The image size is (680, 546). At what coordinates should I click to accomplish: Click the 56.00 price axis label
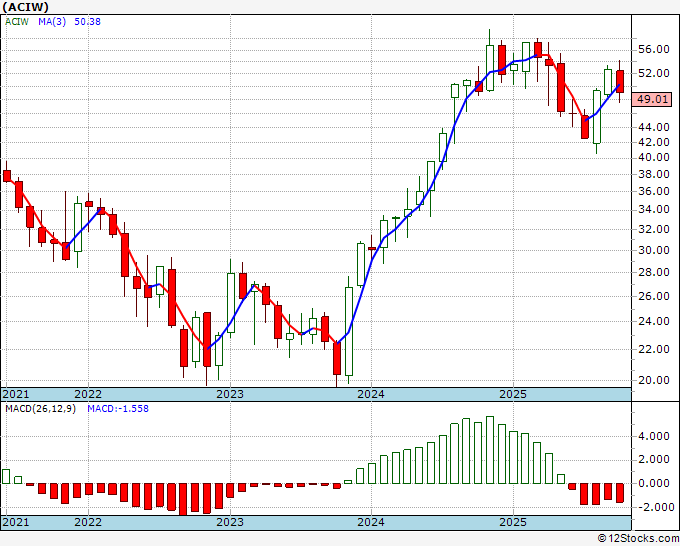click(x=654, y=49)
